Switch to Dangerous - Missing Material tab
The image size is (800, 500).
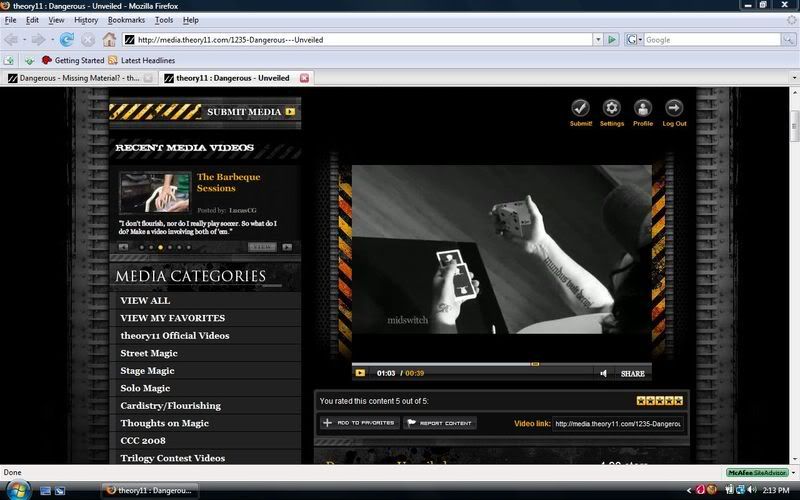80,78
